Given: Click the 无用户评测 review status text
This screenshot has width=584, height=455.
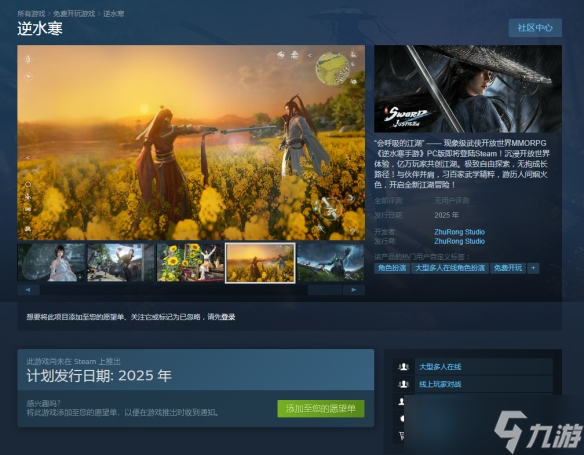Looking at the screenshot, I should pos(452,201).
